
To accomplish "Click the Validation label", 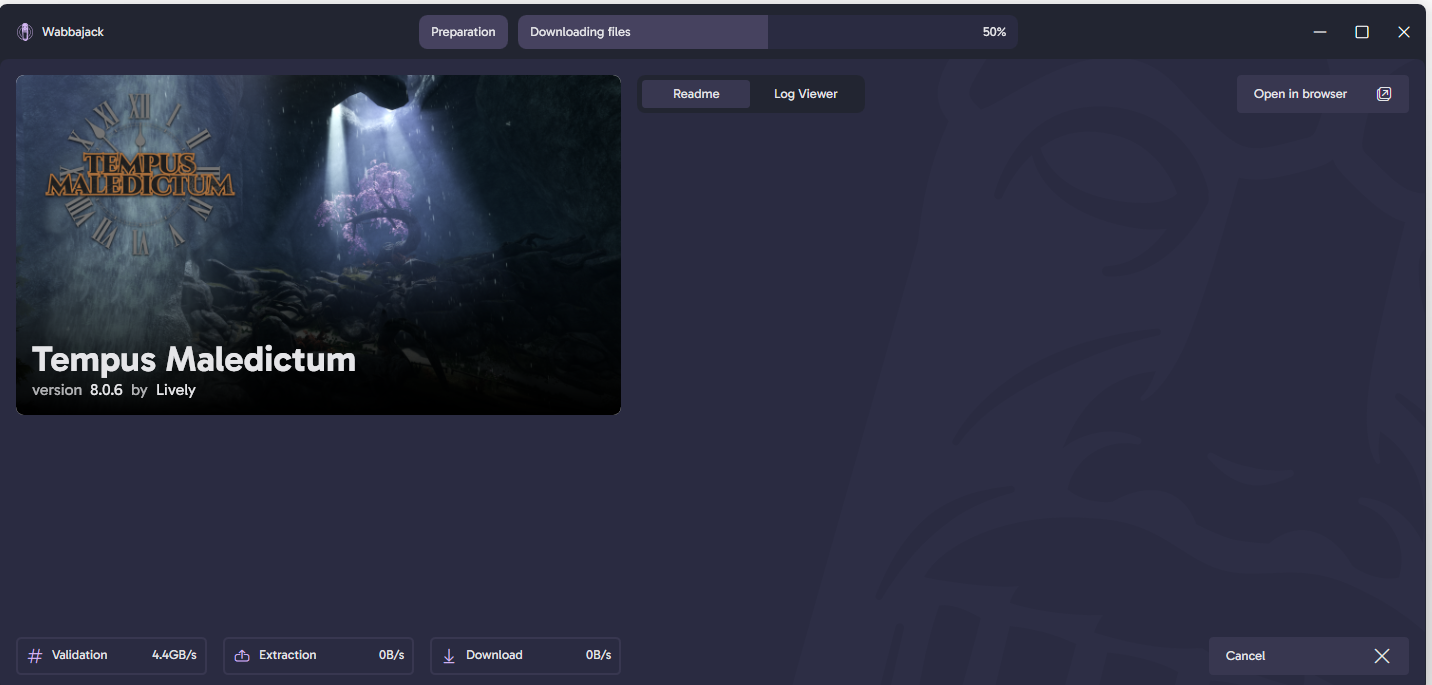I will coord(80,655).
